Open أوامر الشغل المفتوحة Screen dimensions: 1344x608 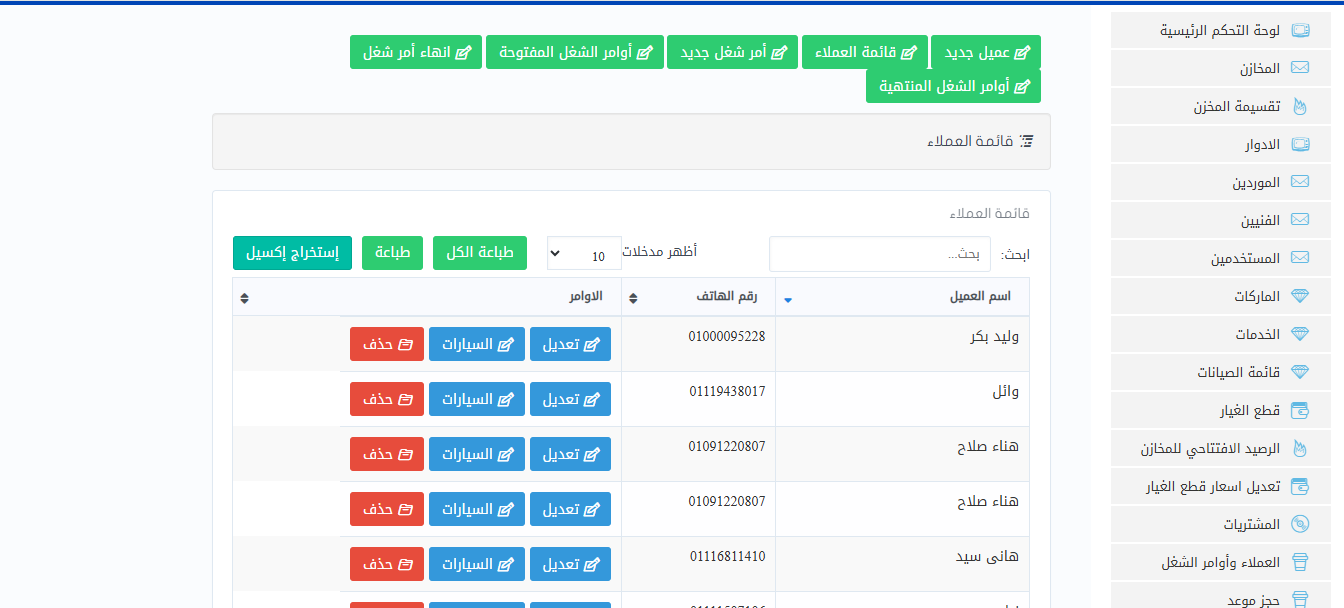575,52
